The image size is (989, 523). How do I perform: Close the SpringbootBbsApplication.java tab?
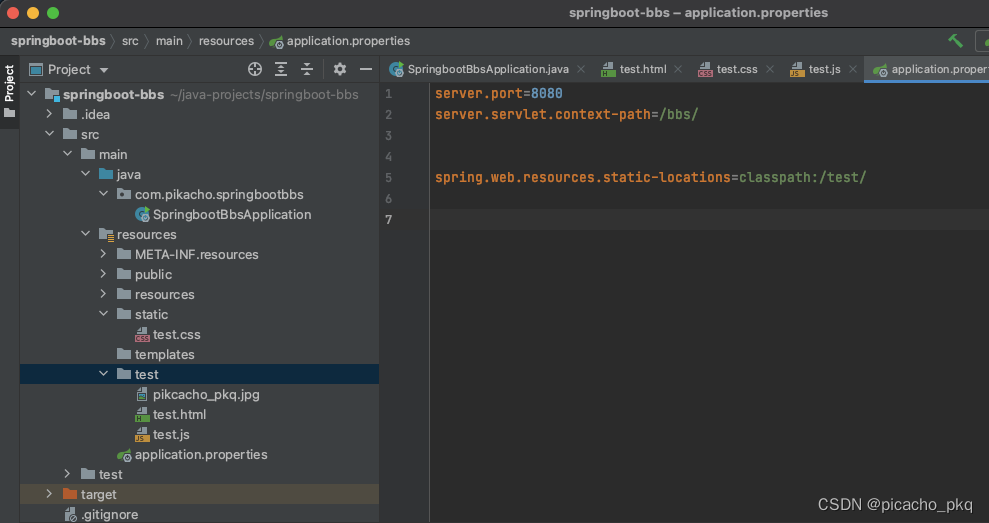(581, 69)
